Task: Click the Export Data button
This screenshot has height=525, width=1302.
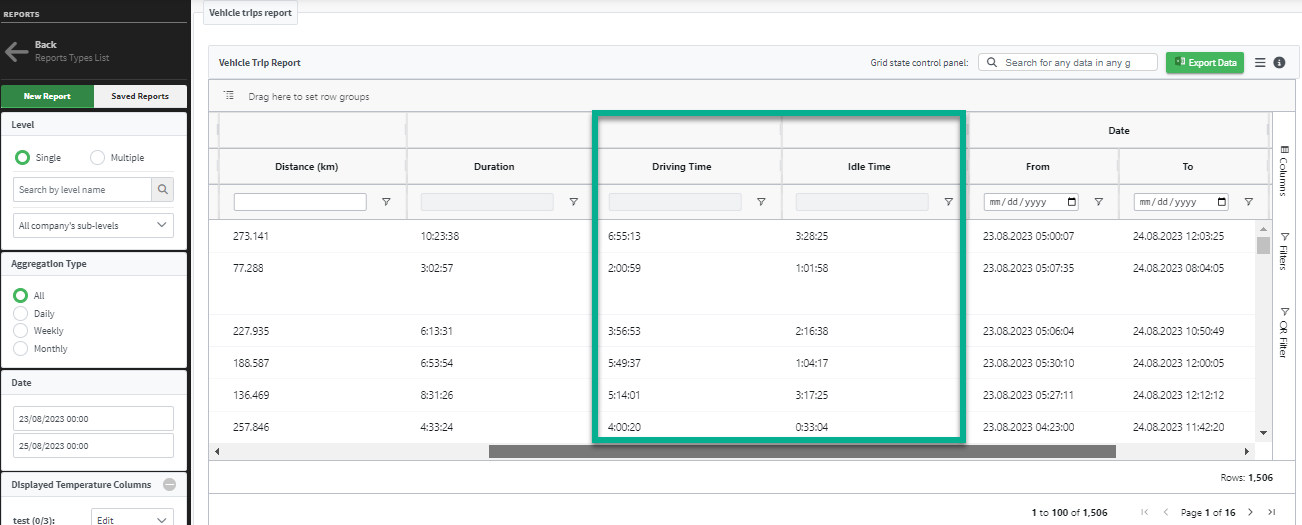Action: (x=1205, y=62)
